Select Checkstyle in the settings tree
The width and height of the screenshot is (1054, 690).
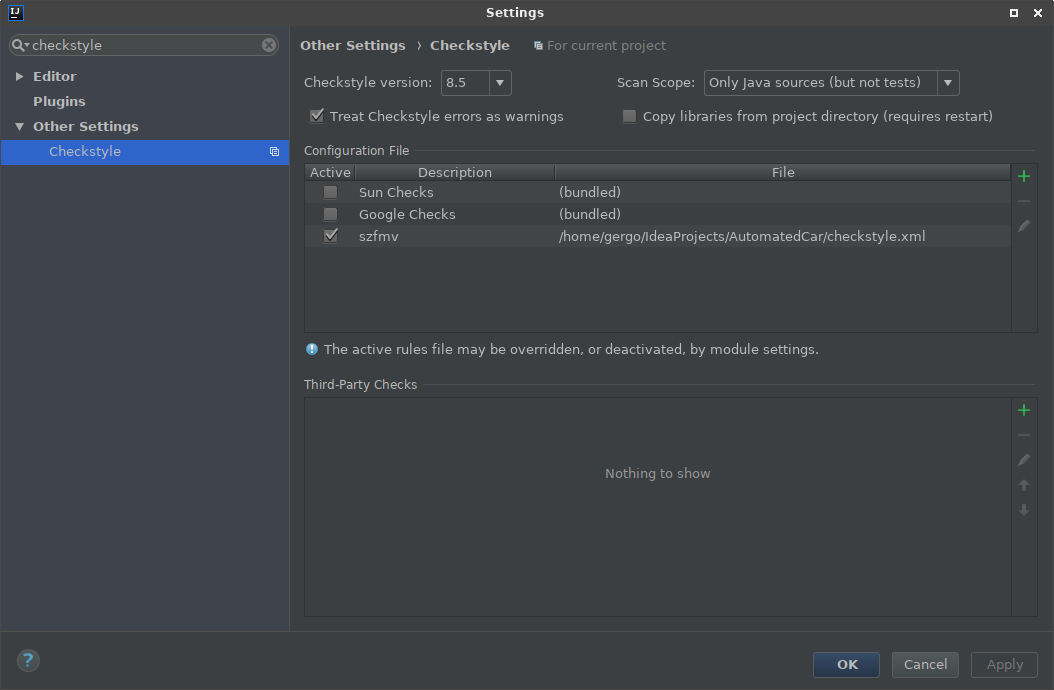coord(85,152)
